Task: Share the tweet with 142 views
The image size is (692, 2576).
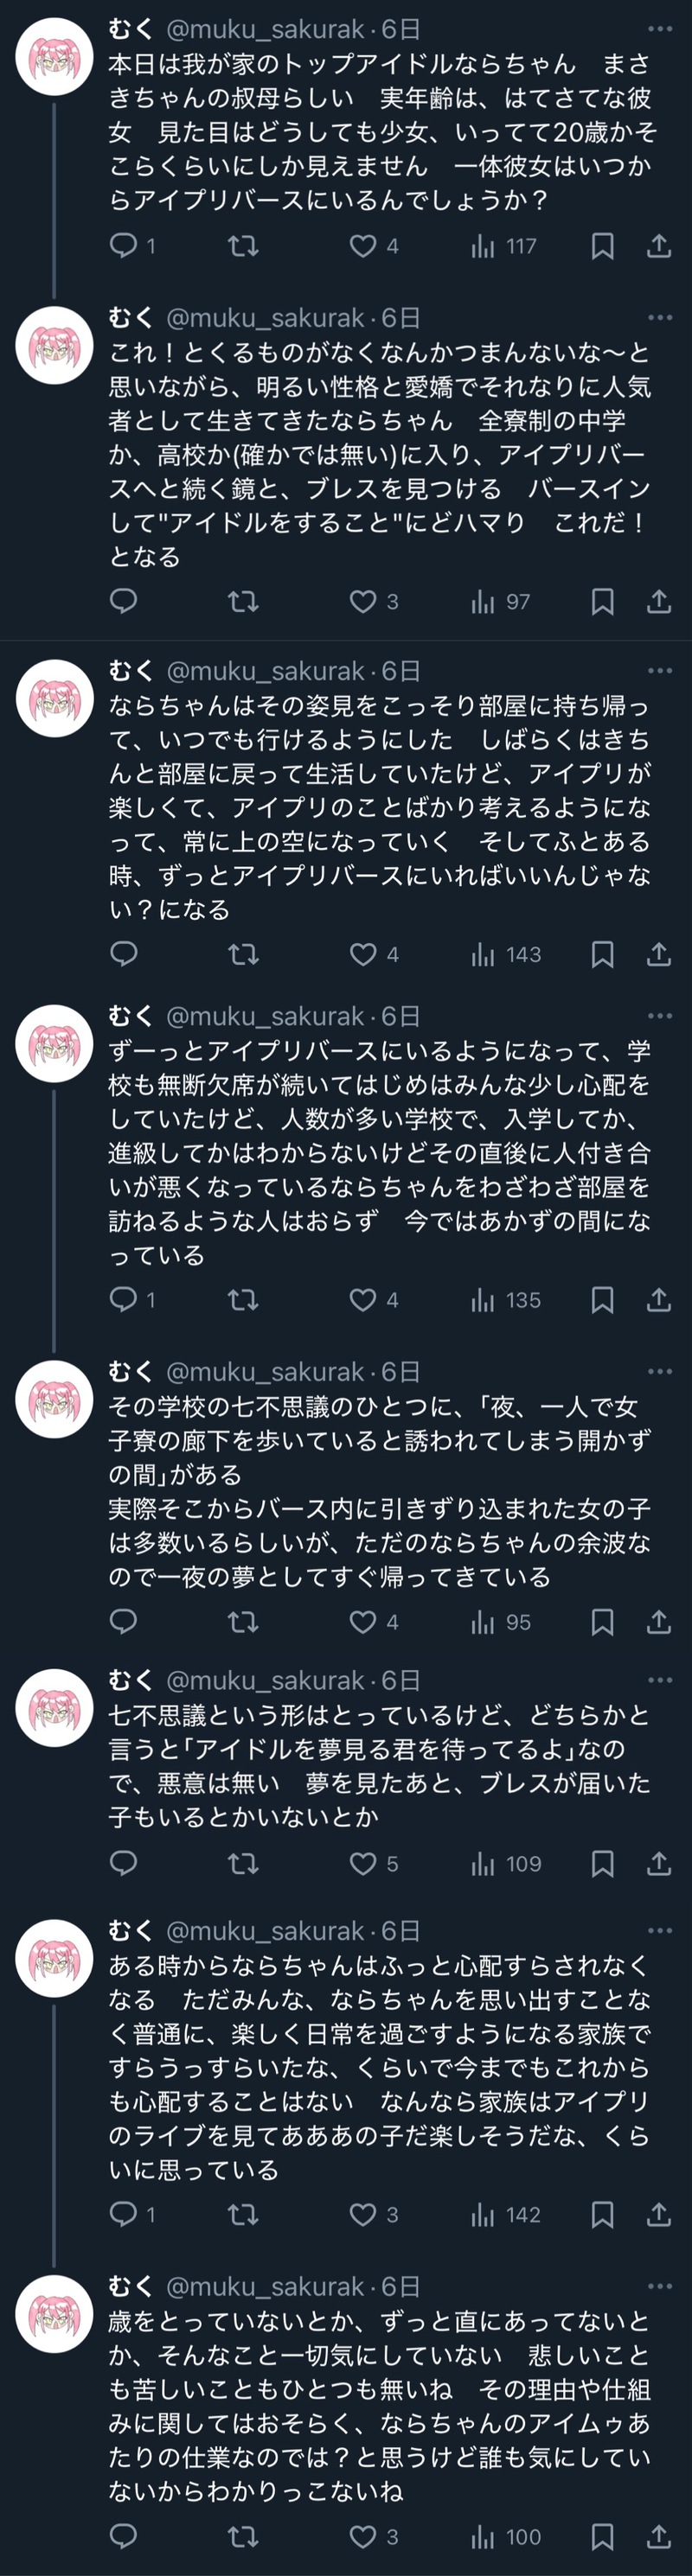Action: tap(658, 2215)
